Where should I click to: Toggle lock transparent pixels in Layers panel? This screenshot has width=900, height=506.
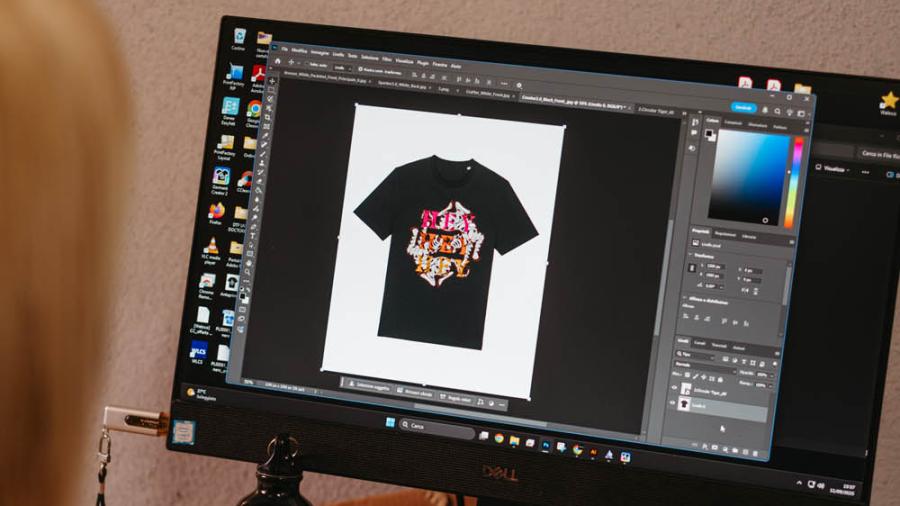point(687,375)
